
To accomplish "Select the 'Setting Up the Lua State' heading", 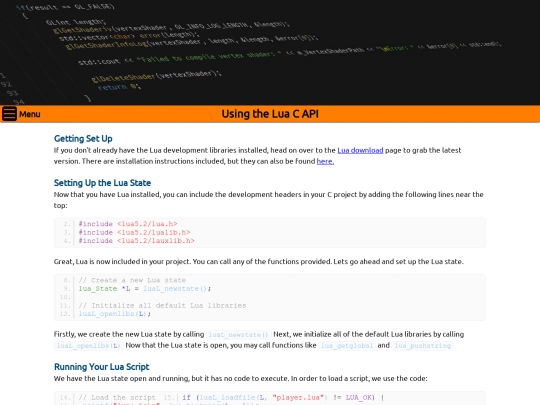I will [x=102, y=183].
